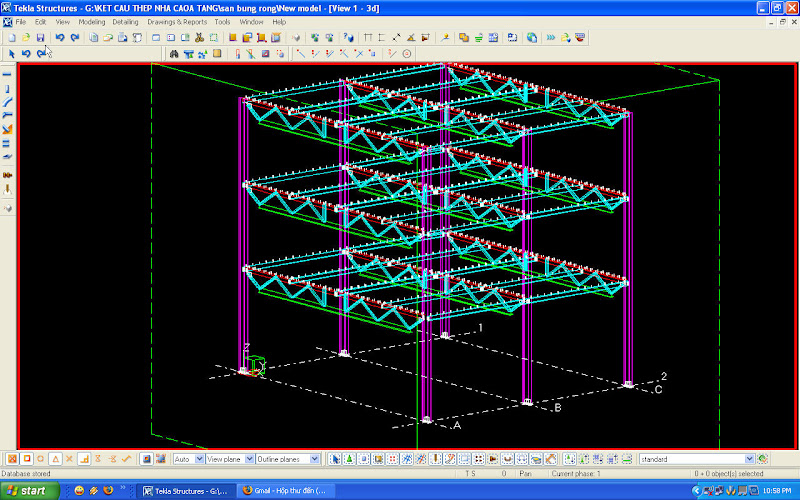Image resolution: width=800 pixels, height=500 pixels.
Task: Open the Drawings & Reports menu
Action: click(x=177, y=21)
